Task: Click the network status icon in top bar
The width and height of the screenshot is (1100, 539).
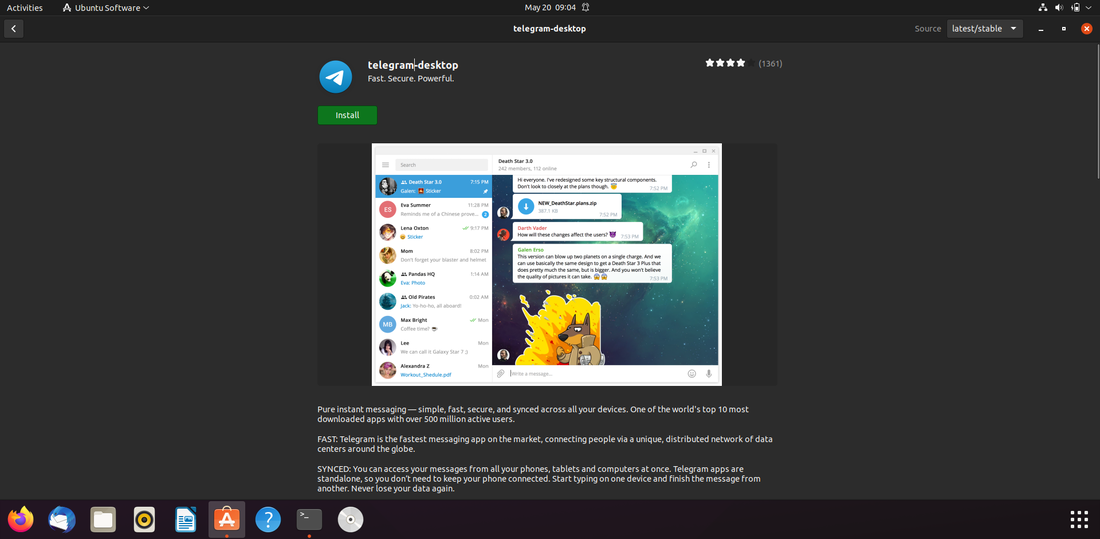Action: tap(1042, 8)
